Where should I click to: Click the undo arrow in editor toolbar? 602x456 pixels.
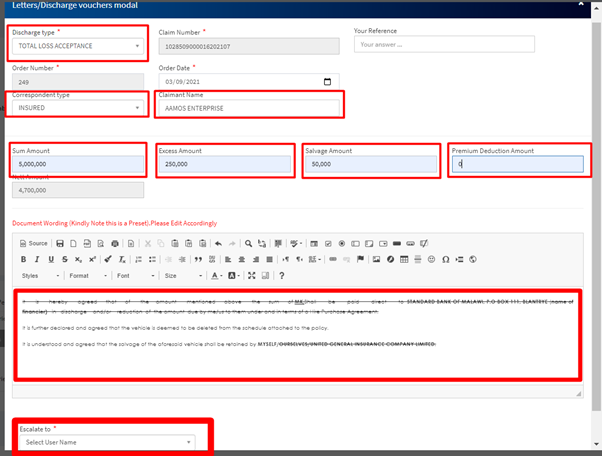coord(217,243)
